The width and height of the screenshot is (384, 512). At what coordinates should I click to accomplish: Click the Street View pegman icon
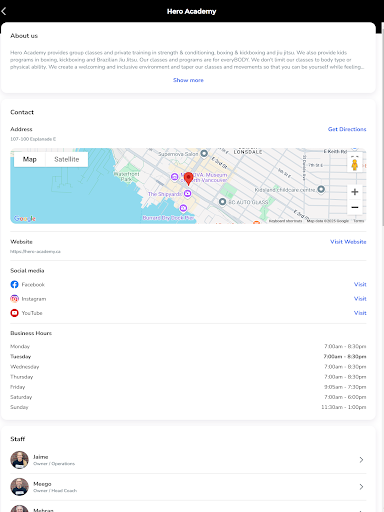[x=355, y=164]
